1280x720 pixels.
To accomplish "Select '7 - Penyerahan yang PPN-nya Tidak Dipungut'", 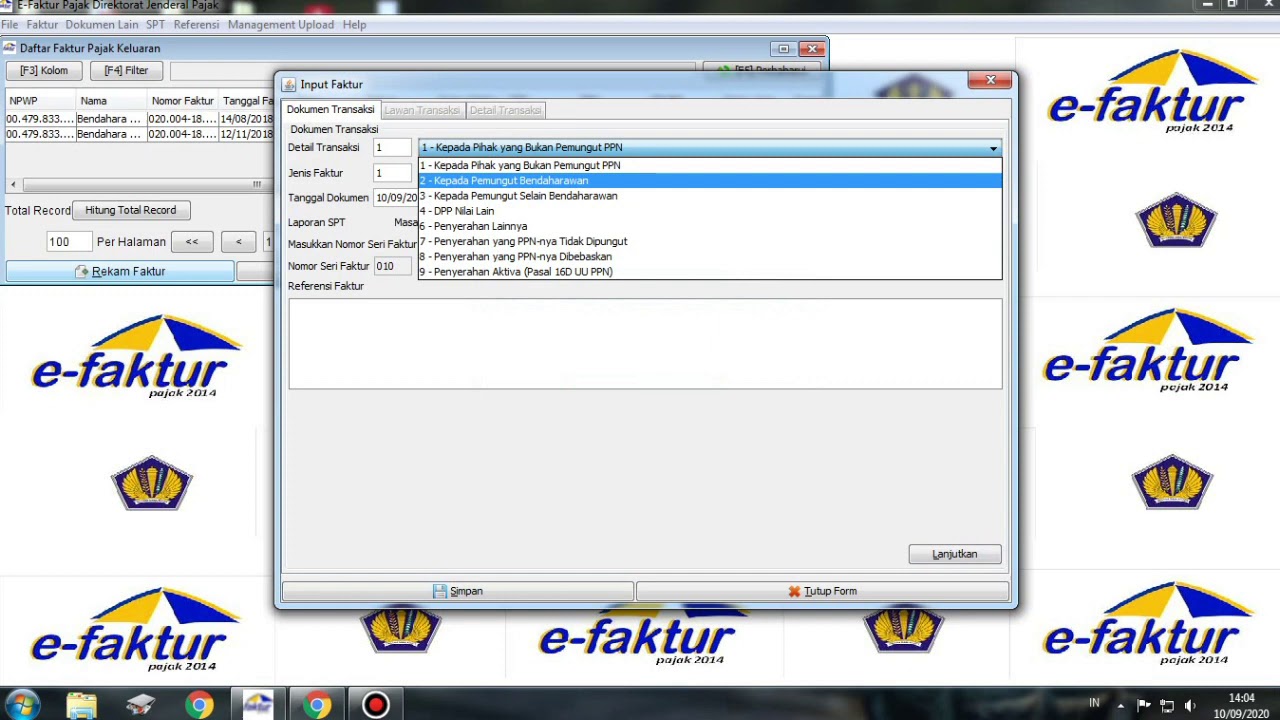I will tap(710, 241).
